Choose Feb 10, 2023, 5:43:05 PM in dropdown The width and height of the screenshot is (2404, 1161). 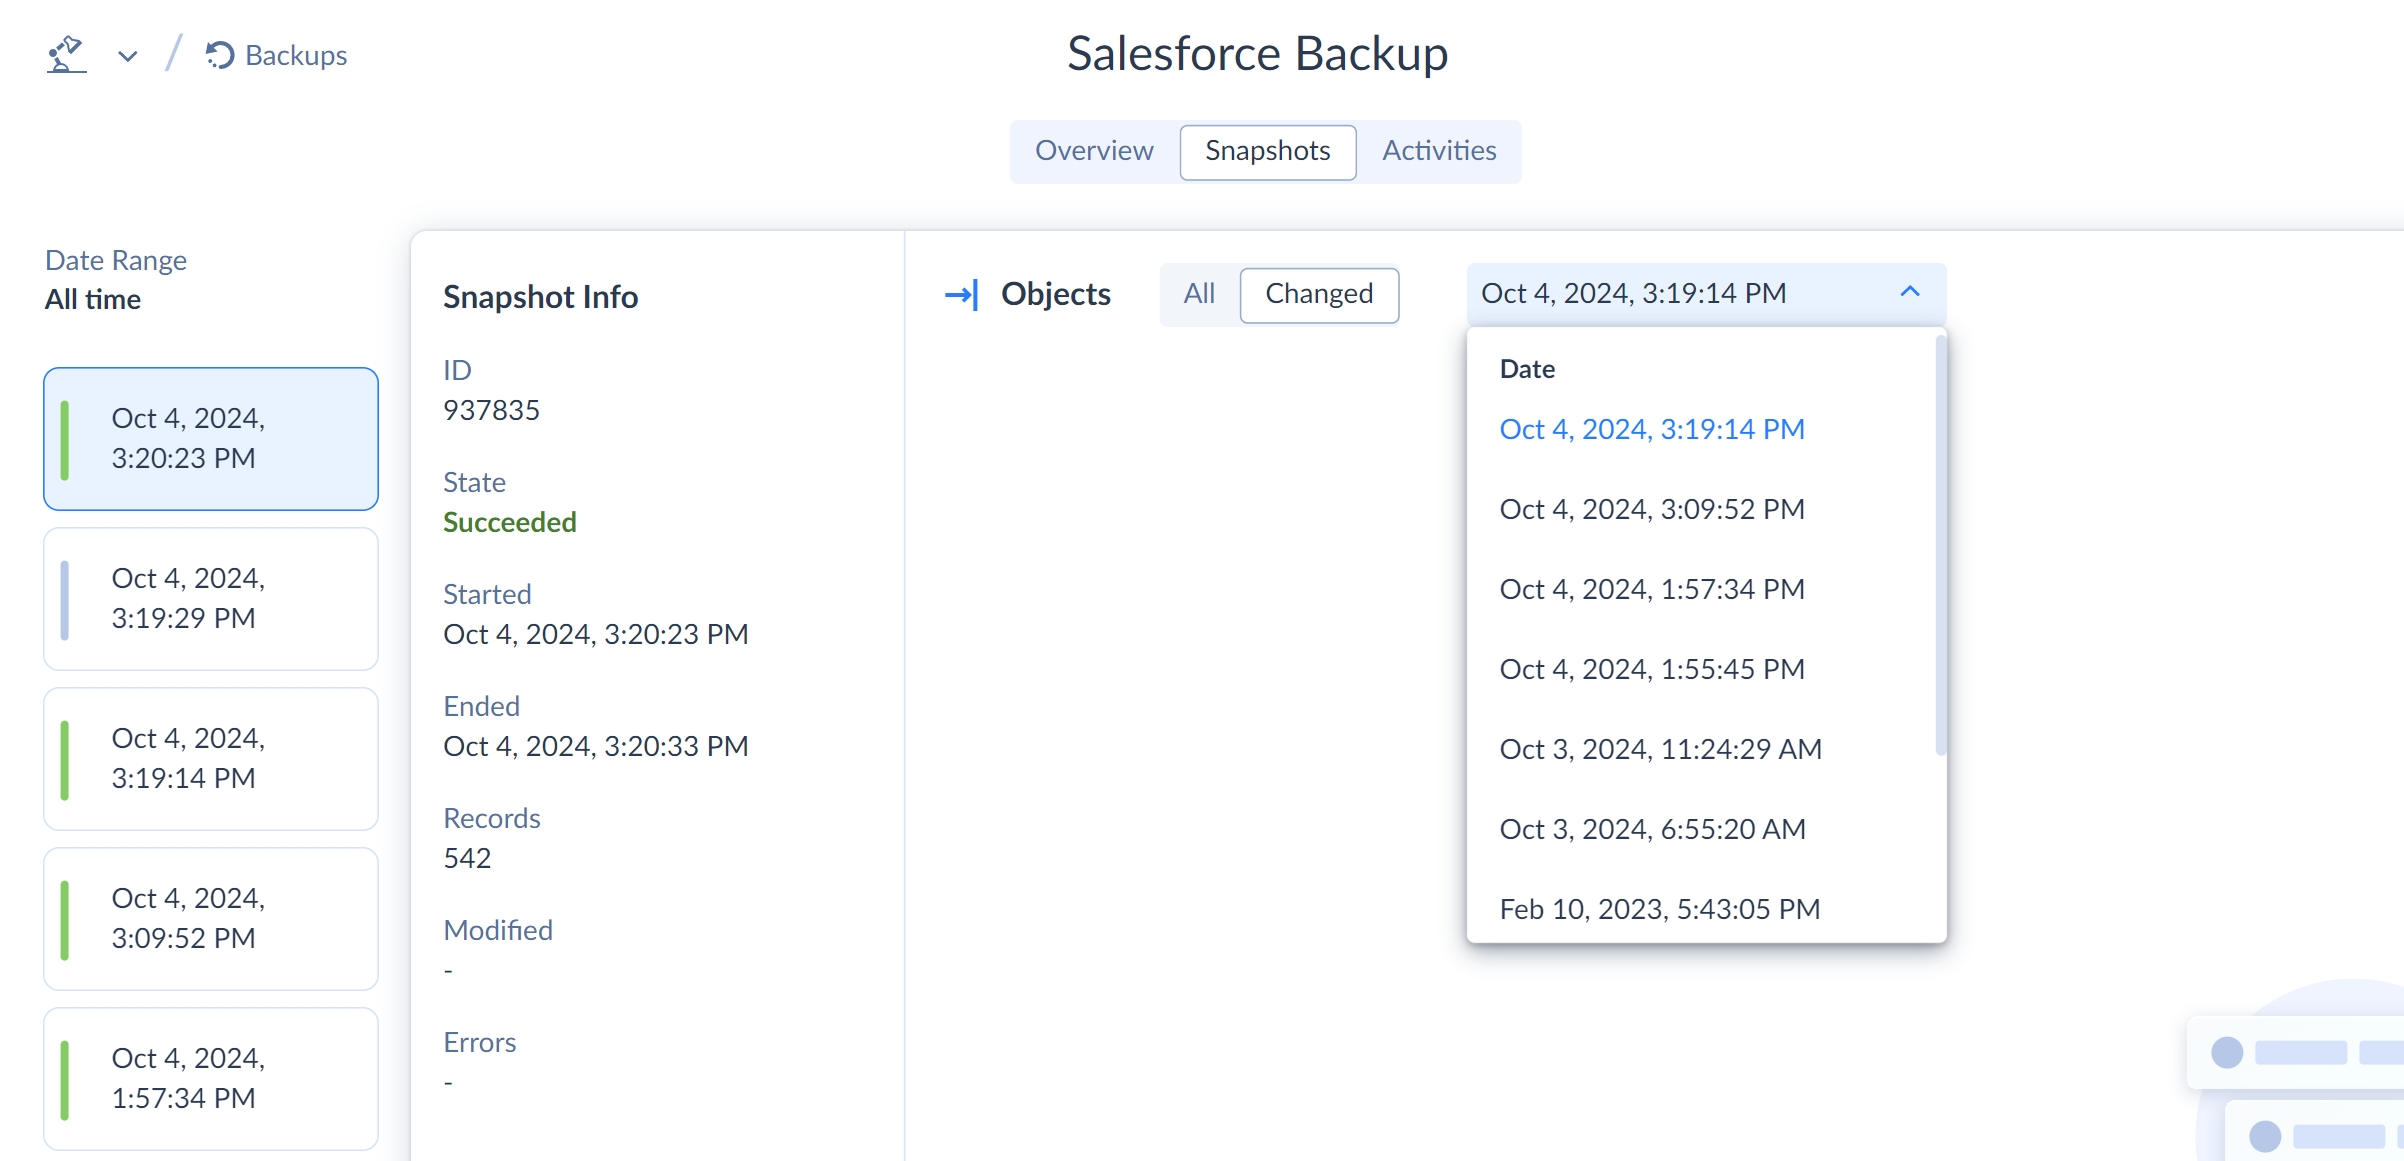1660,909
